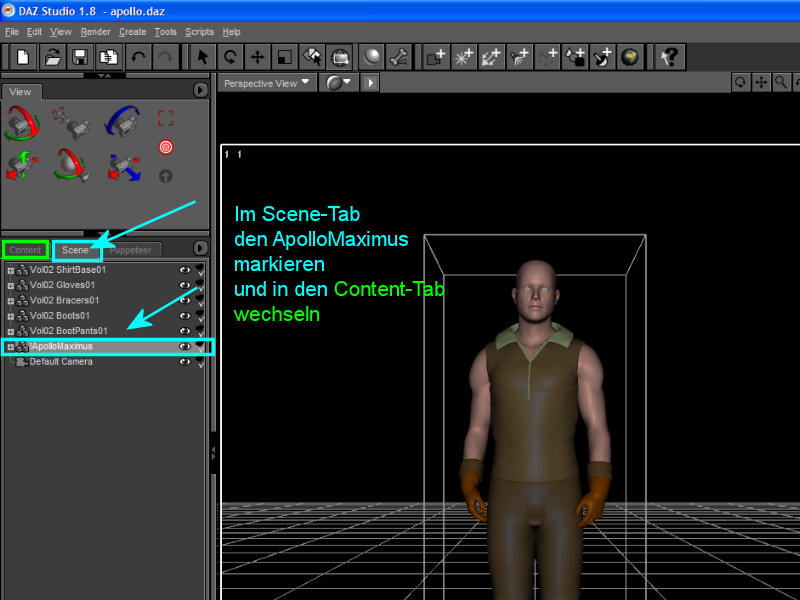
Task: Select the Rotate tool in the toolbar
Action: (230, 57)
